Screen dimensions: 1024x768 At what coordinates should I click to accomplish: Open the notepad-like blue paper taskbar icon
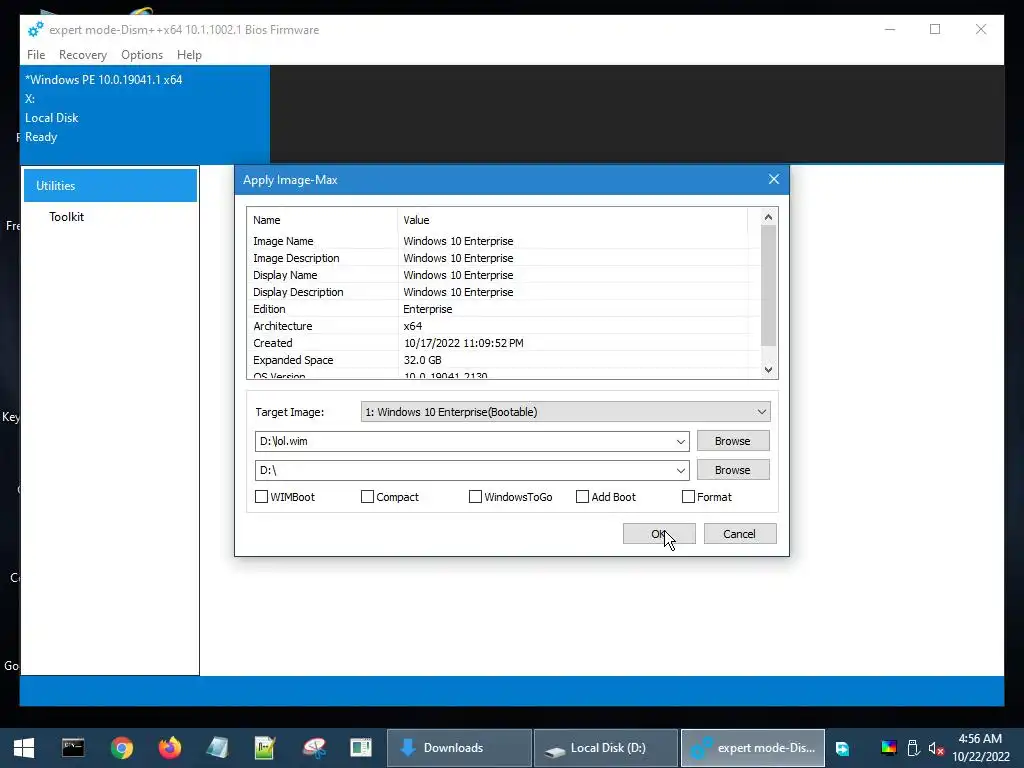coord(217,748)
